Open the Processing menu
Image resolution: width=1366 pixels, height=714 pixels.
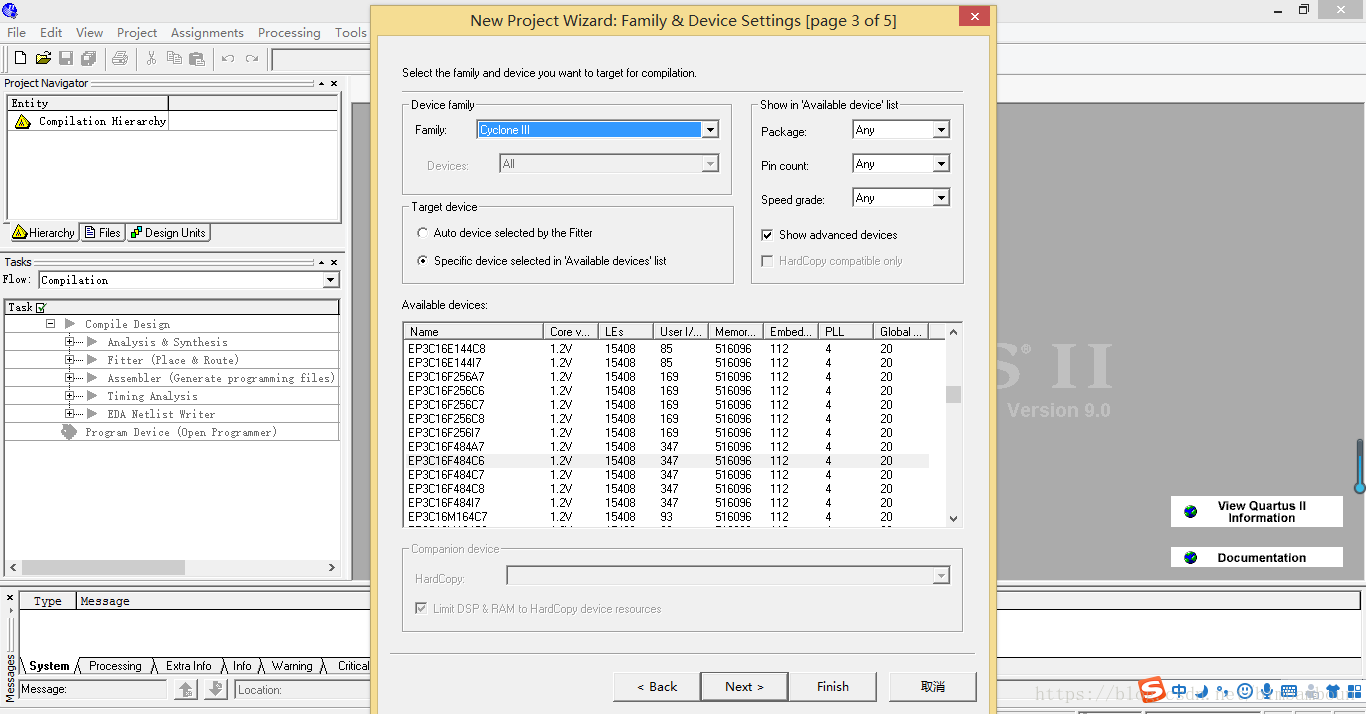click(x=289, y=33)
